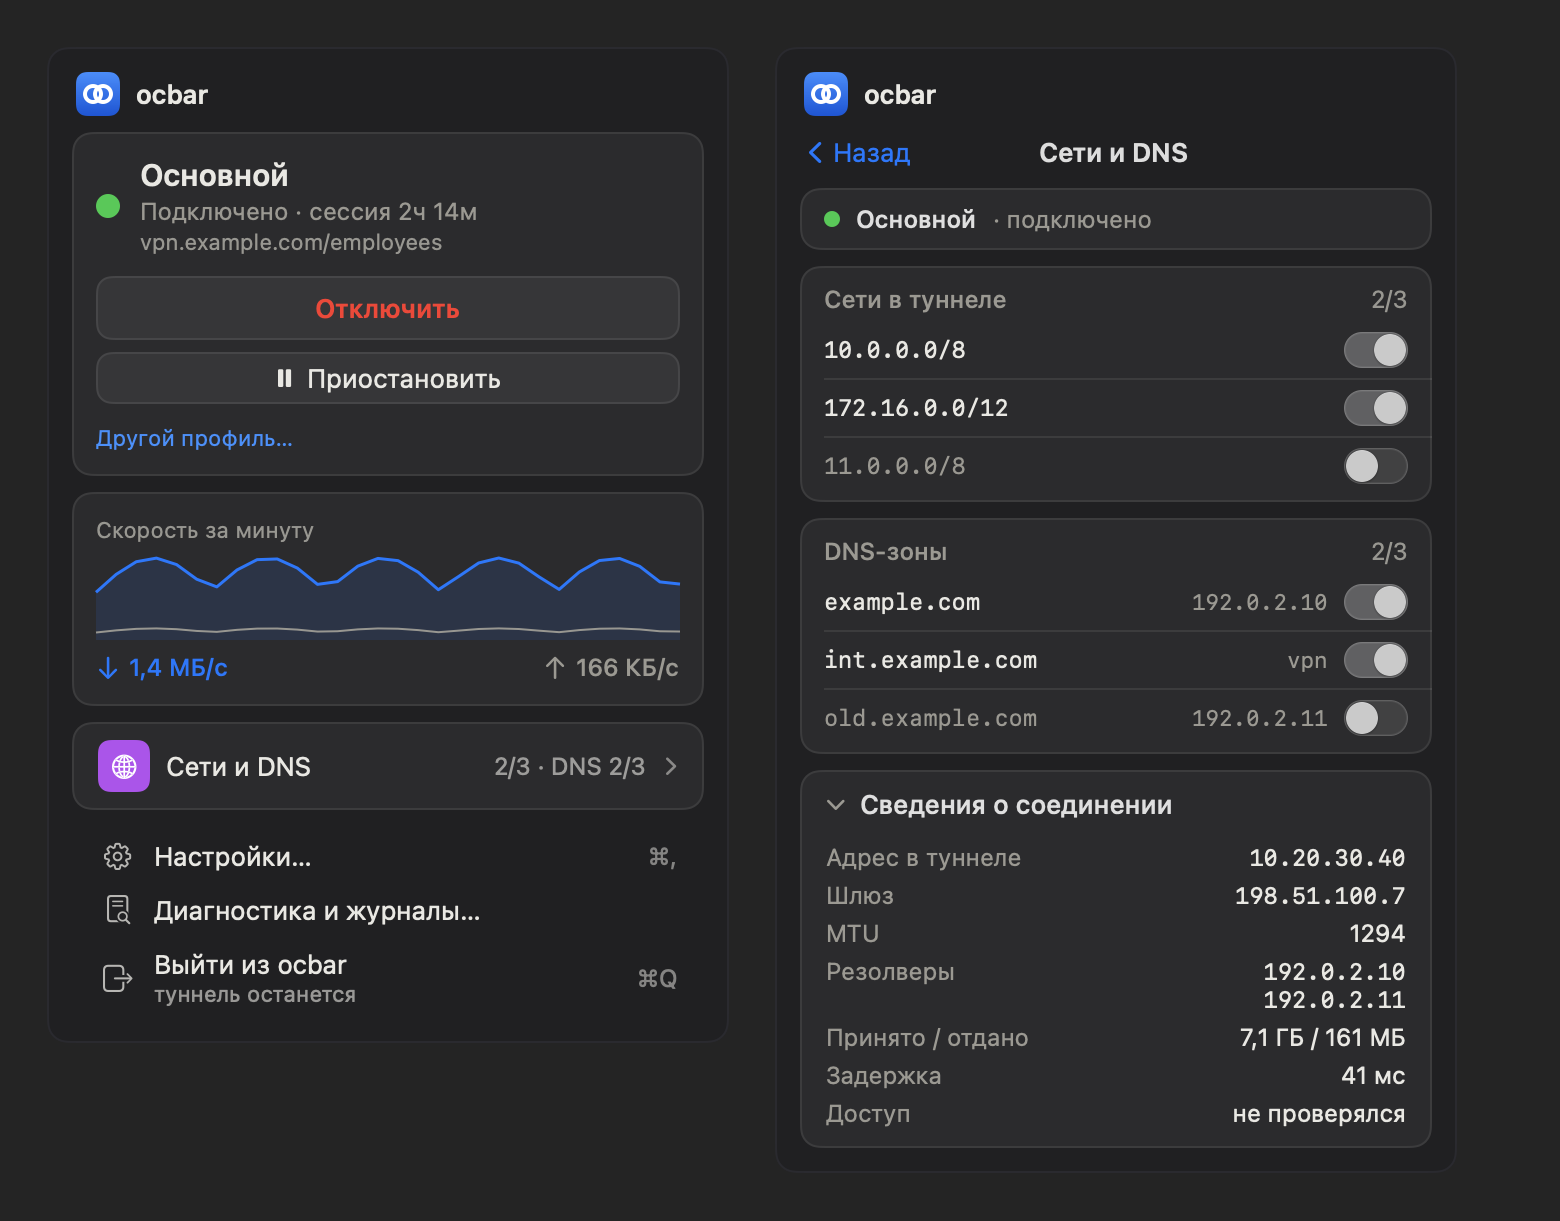The width and height of the screenshot is (1560, 1221).
Task: Click the Задержка value 41 мс
Action: tap(1373, 1076)
